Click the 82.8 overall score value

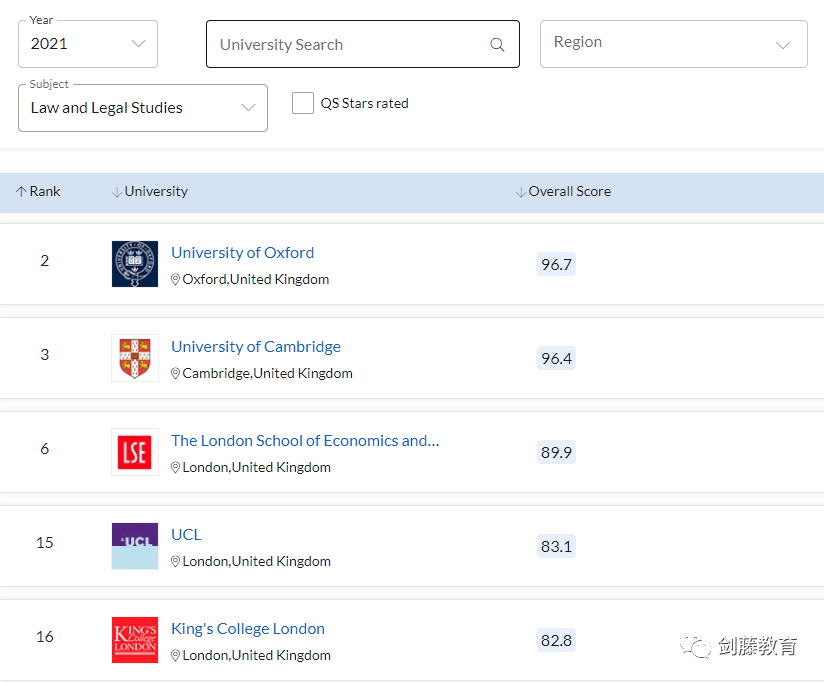(557, 640)
